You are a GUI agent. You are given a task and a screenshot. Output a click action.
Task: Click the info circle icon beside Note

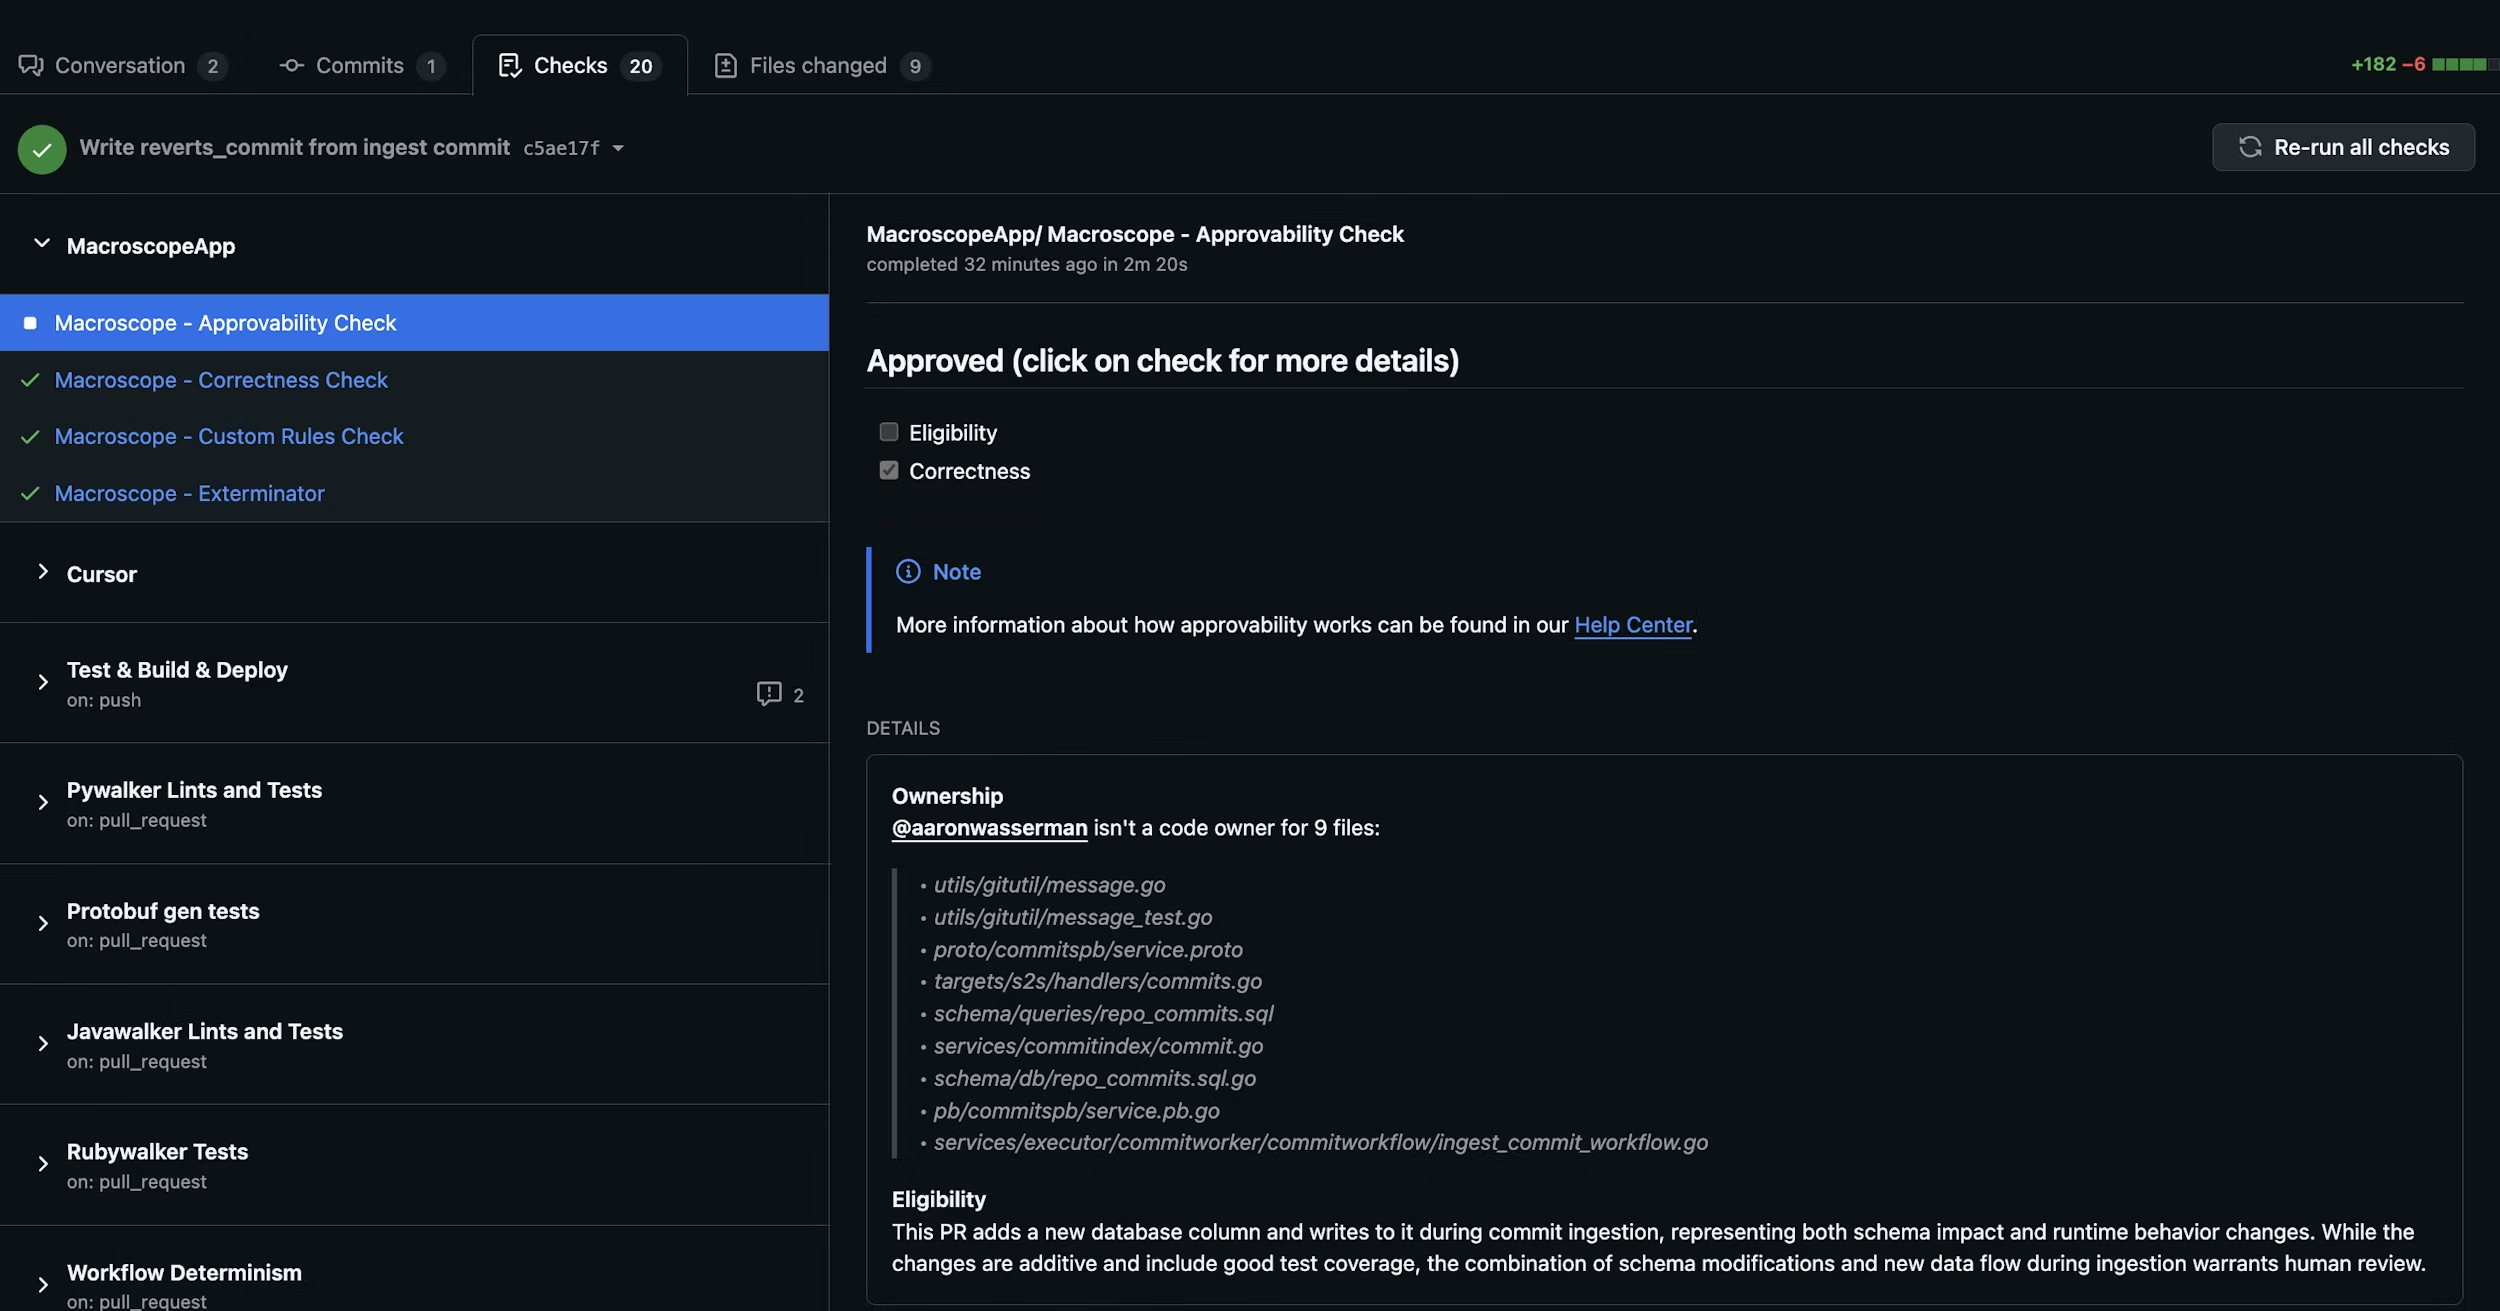[908, 572]
